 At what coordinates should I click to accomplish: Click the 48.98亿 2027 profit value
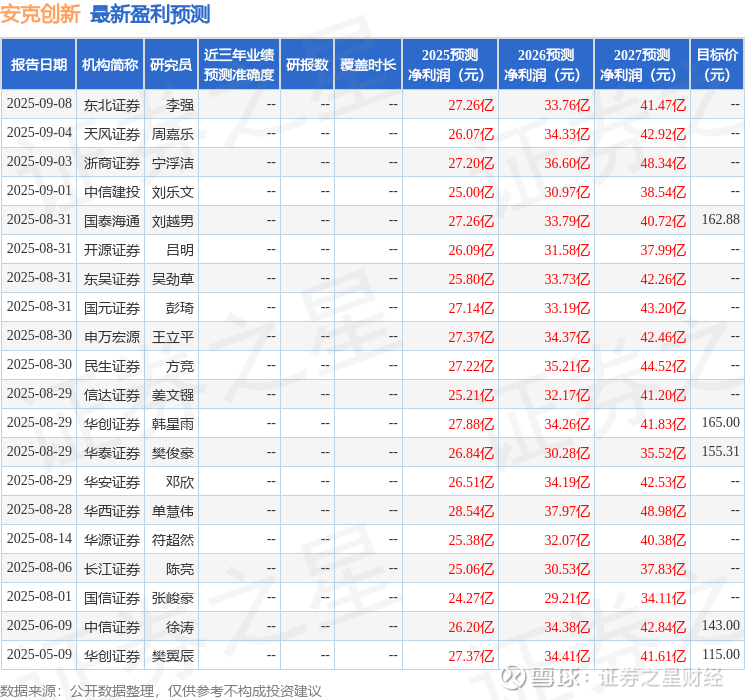point(663,511)
